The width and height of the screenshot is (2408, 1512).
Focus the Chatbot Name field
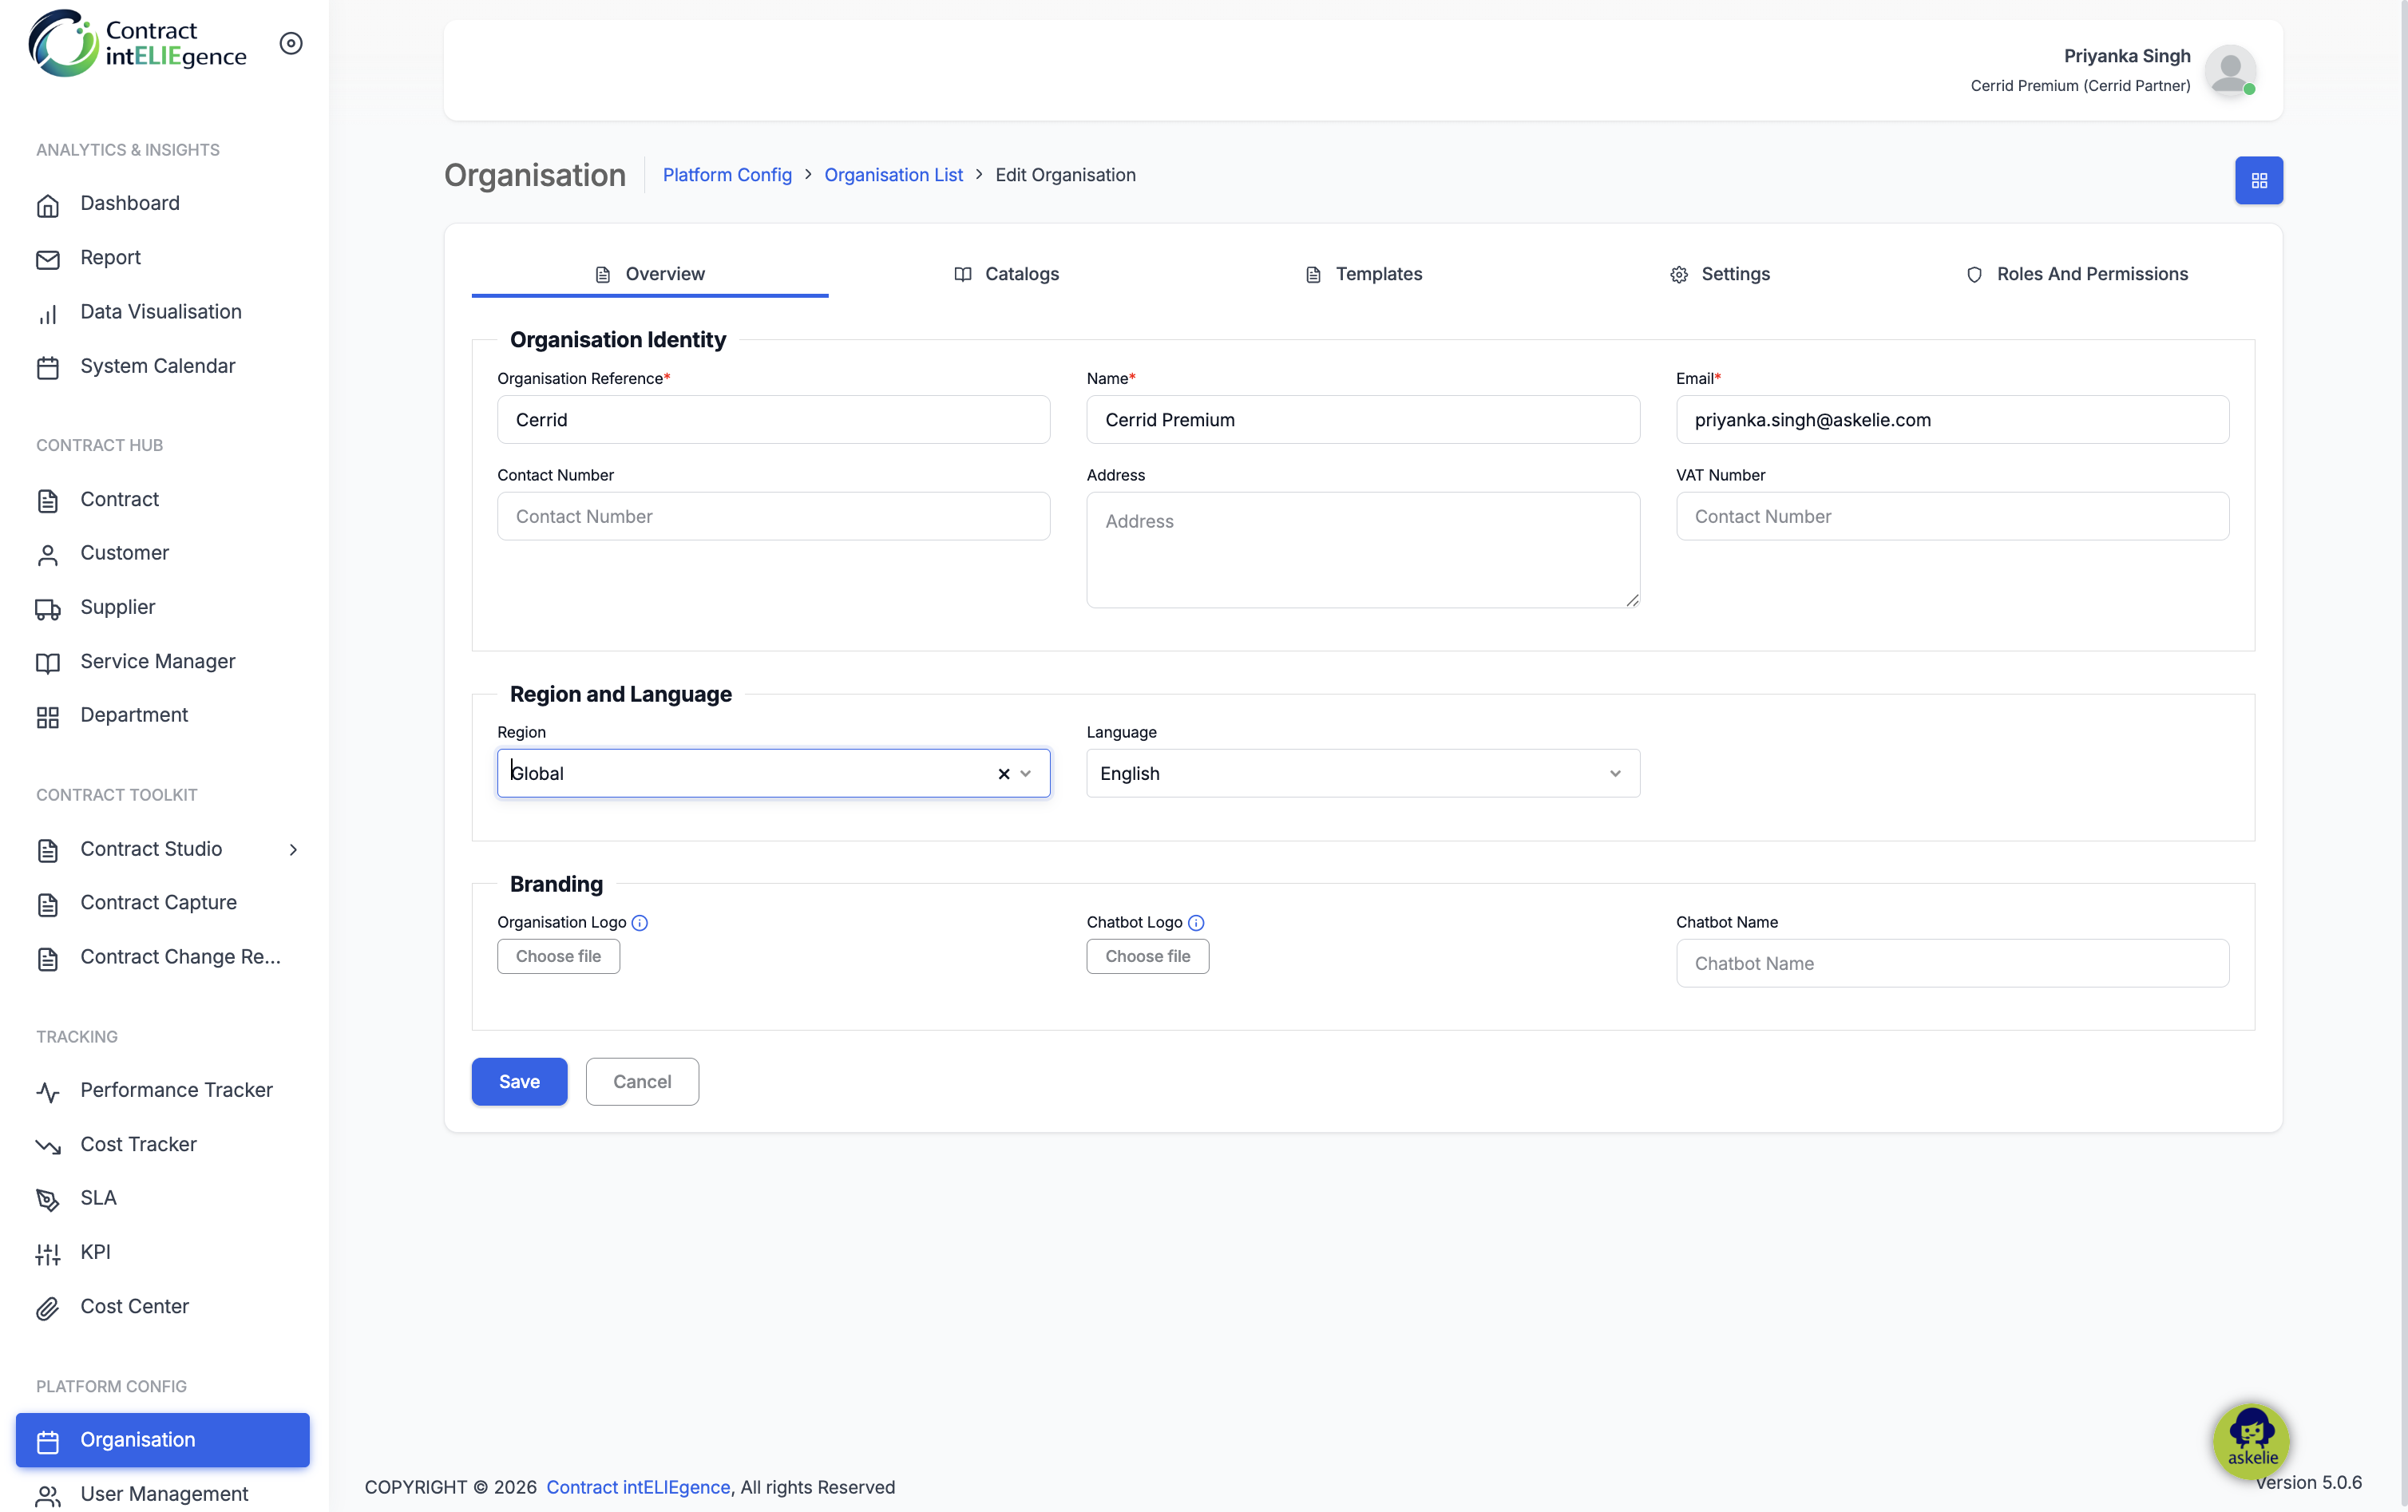(x=1952, y=963)
